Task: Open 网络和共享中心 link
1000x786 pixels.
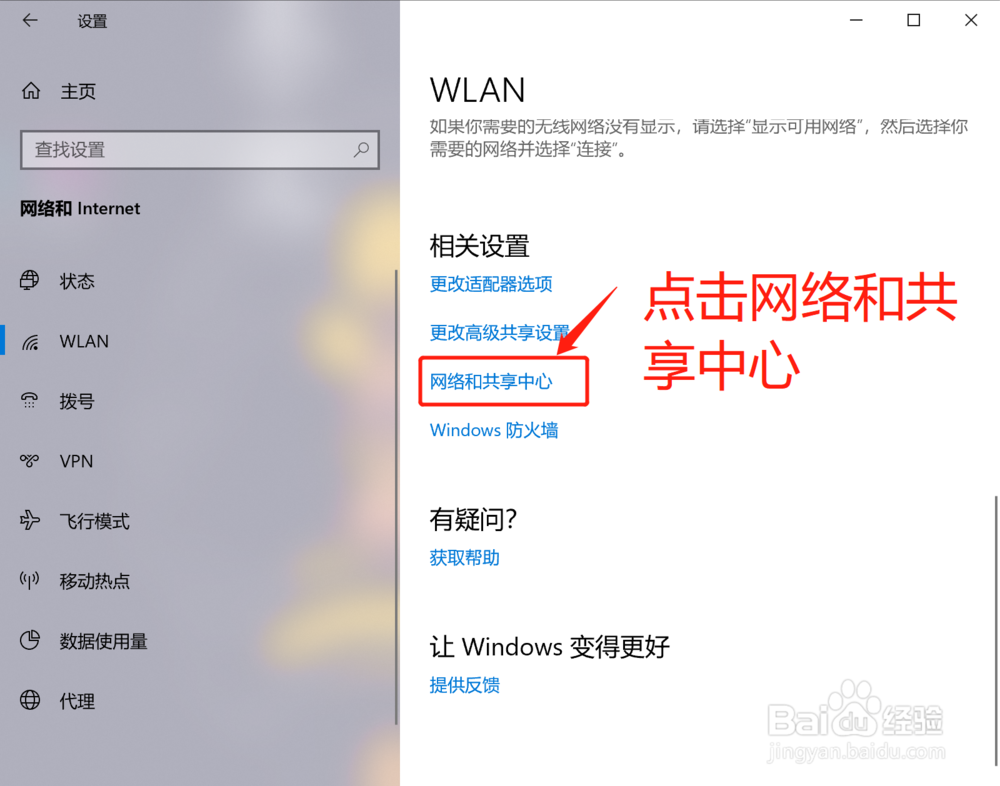Action: coord(491,382)
